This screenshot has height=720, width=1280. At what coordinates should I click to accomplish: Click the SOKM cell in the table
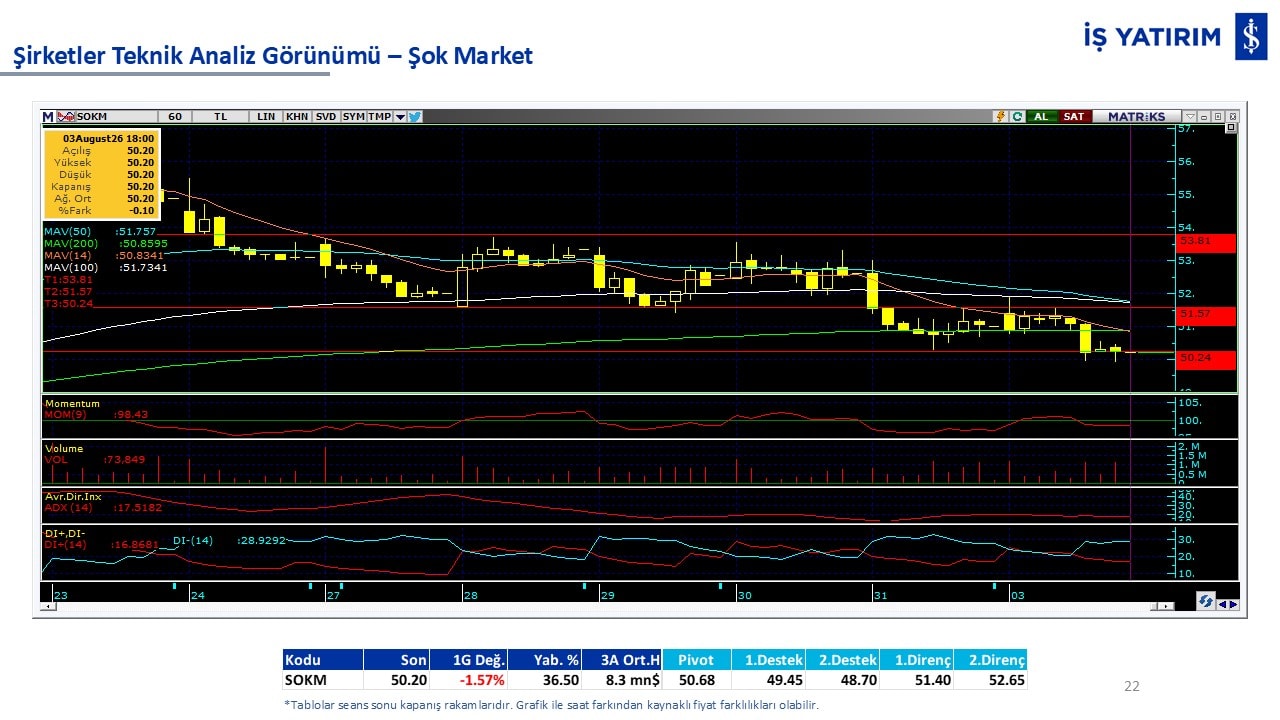[x=322, y=680]
